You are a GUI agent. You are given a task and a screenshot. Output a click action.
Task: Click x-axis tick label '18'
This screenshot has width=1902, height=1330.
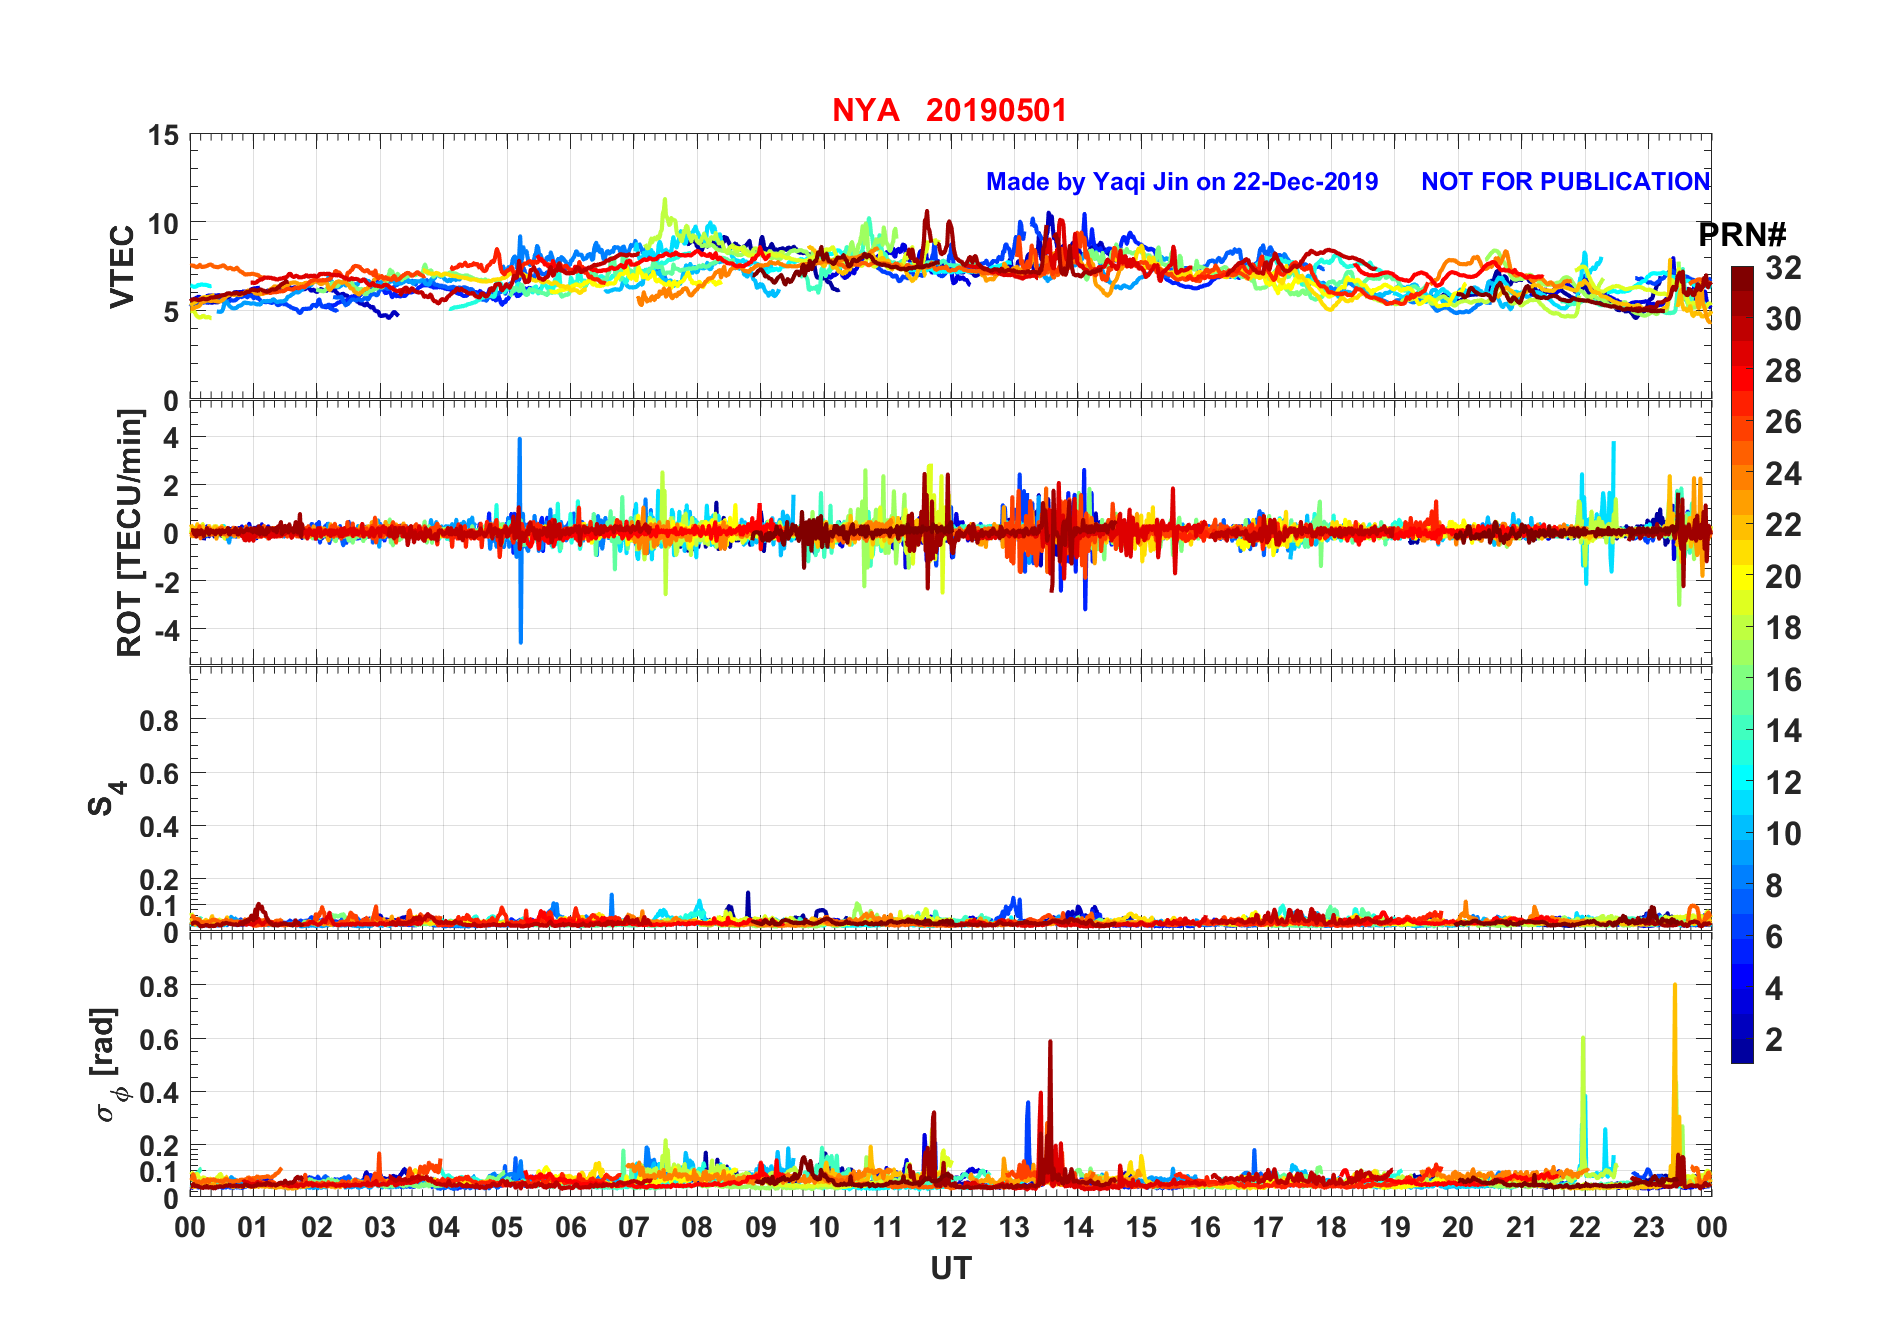[x=1331, y=1227]
